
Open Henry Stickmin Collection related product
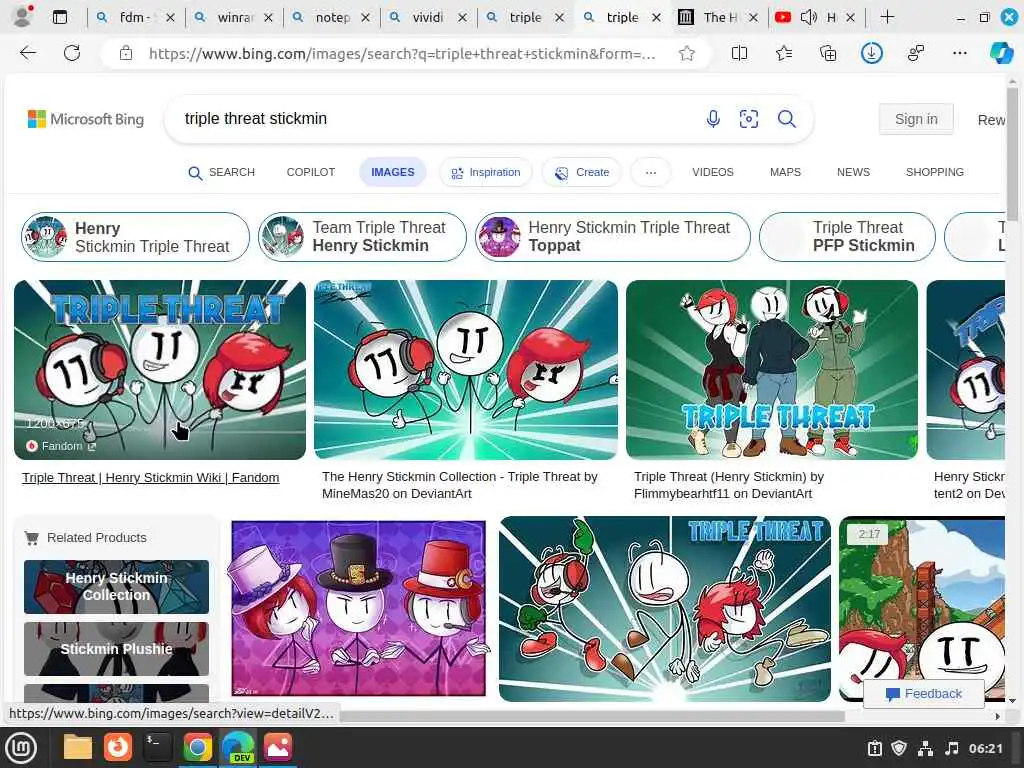coord(116,587)
